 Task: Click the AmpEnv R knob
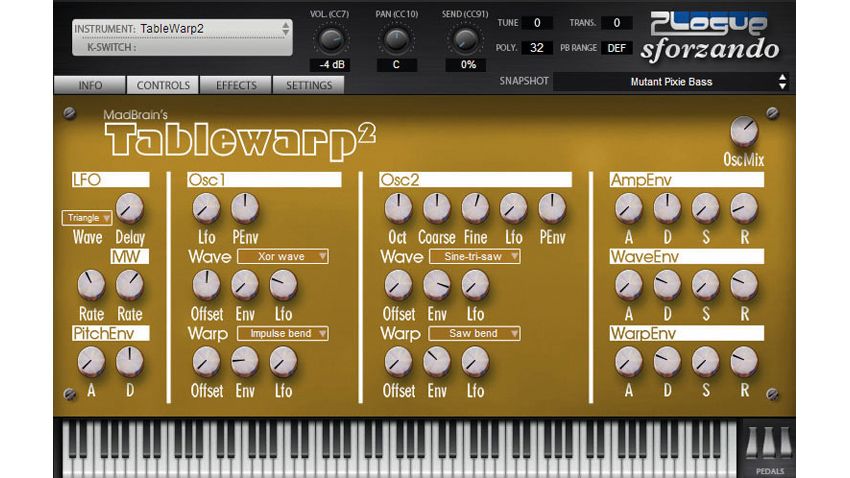[744, 208]
